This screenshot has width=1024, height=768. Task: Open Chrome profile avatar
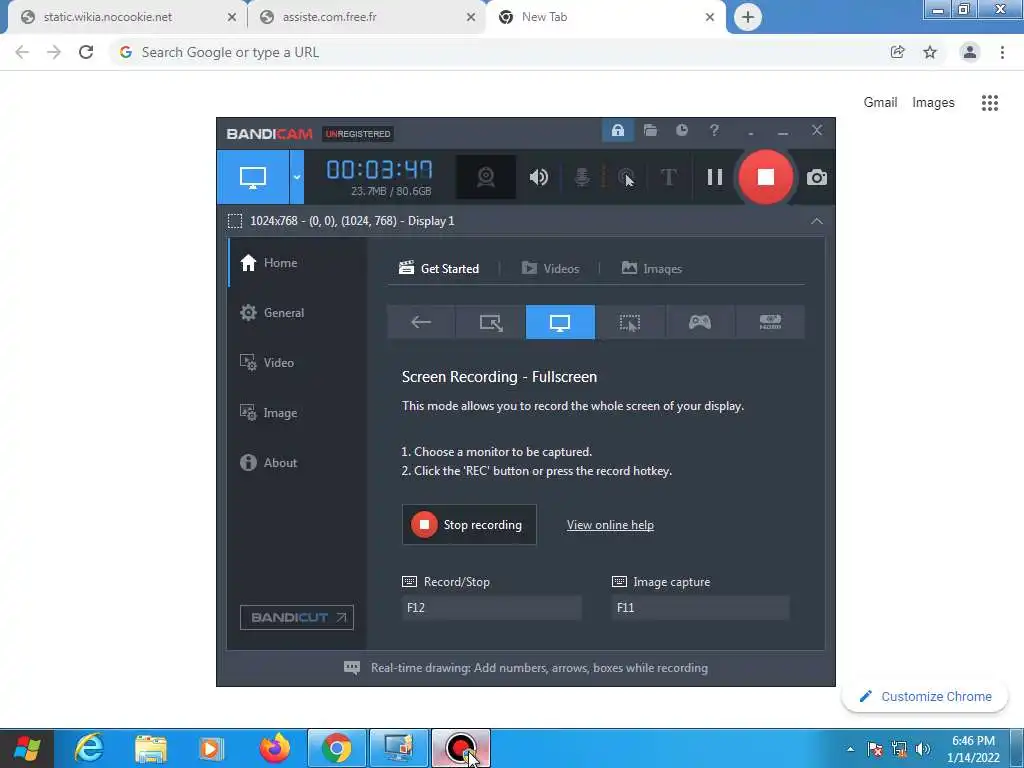coord(970,52)
